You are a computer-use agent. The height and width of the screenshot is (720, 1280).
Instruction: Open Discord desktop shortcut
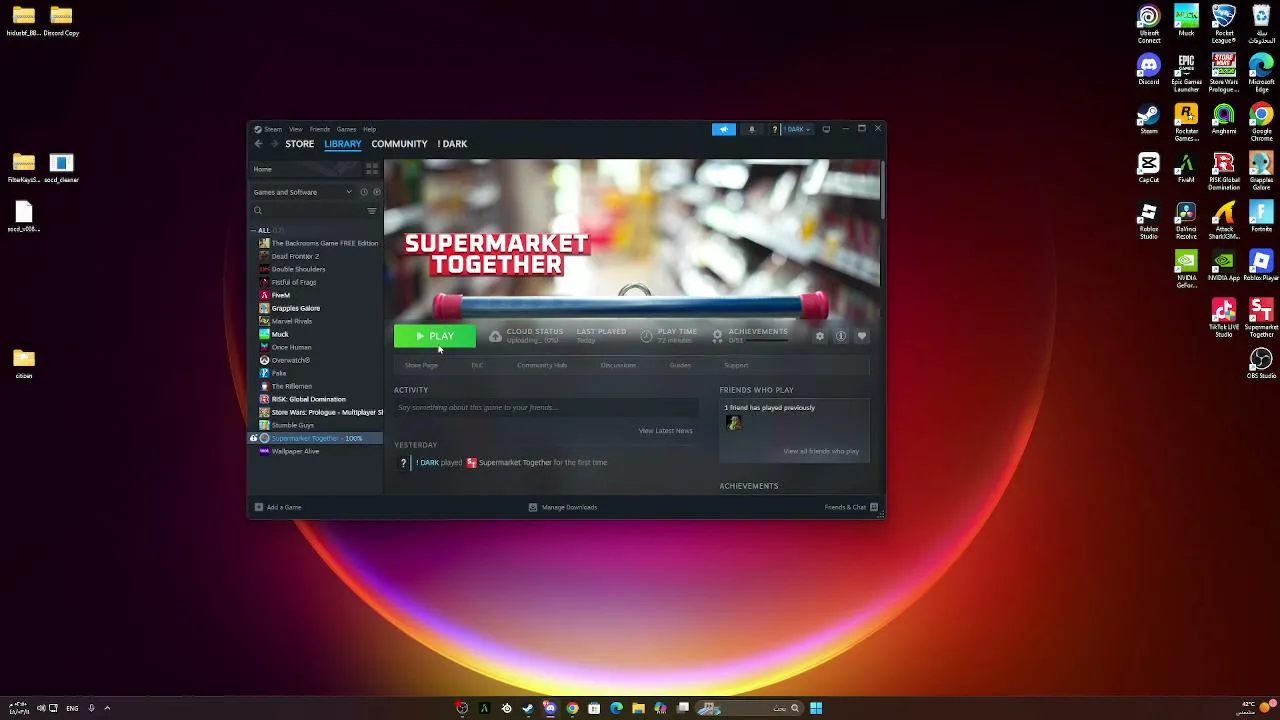click(1149, 70)
